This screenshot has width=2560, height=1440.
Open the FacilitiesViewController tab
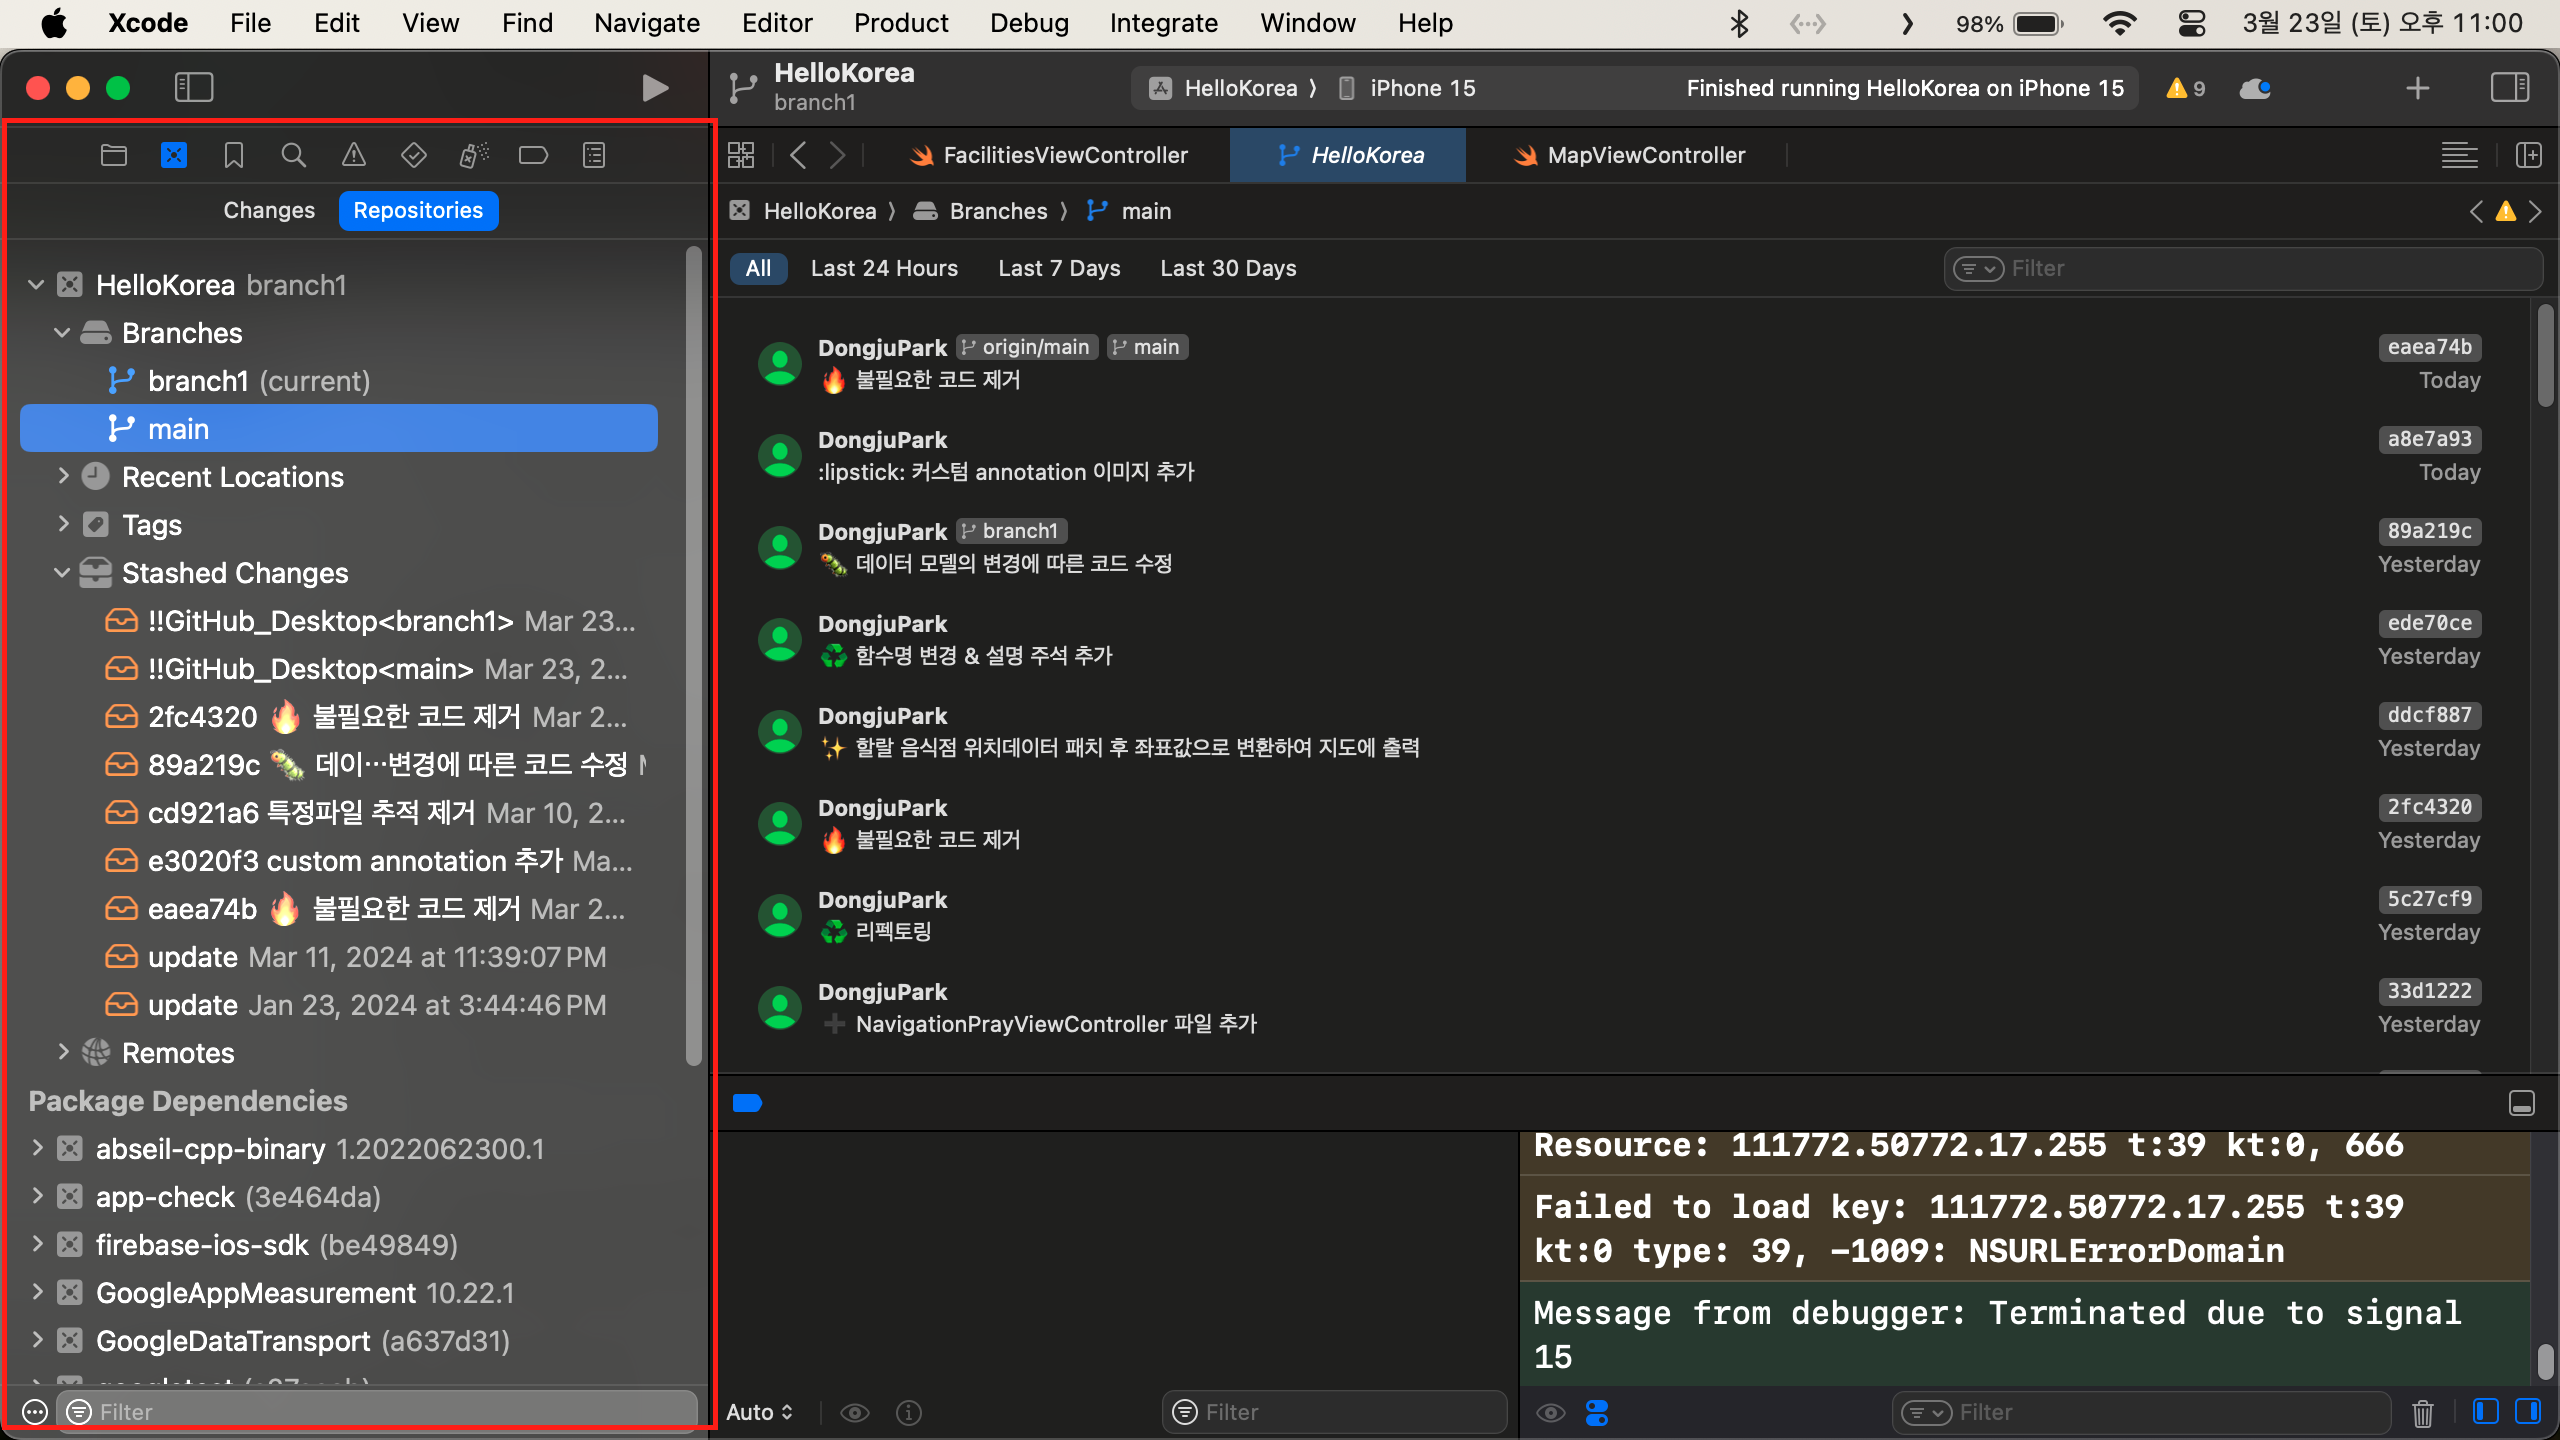coord(1049,155)
